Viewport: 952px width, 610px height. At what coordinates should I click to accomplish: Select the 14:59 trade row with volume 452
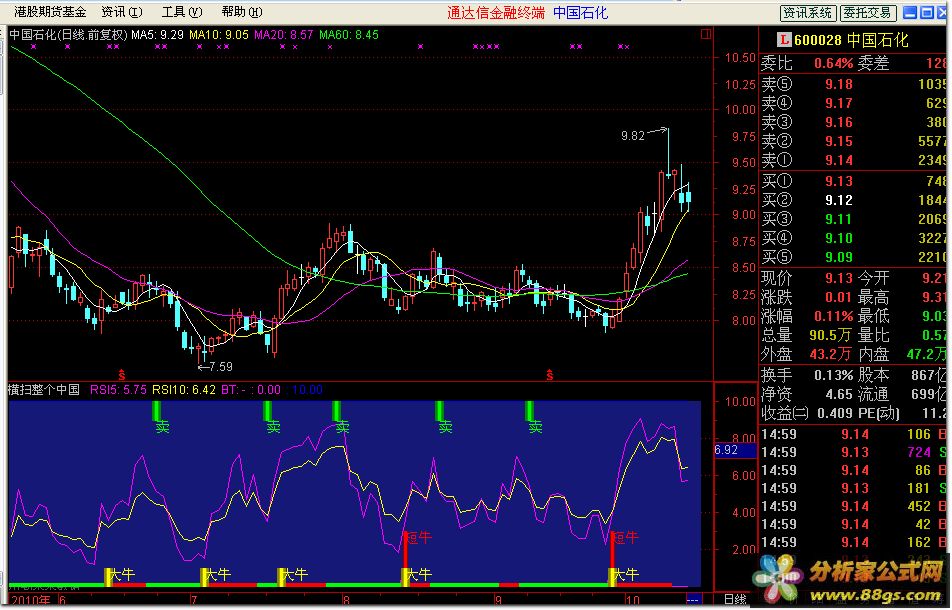(854, 507)
